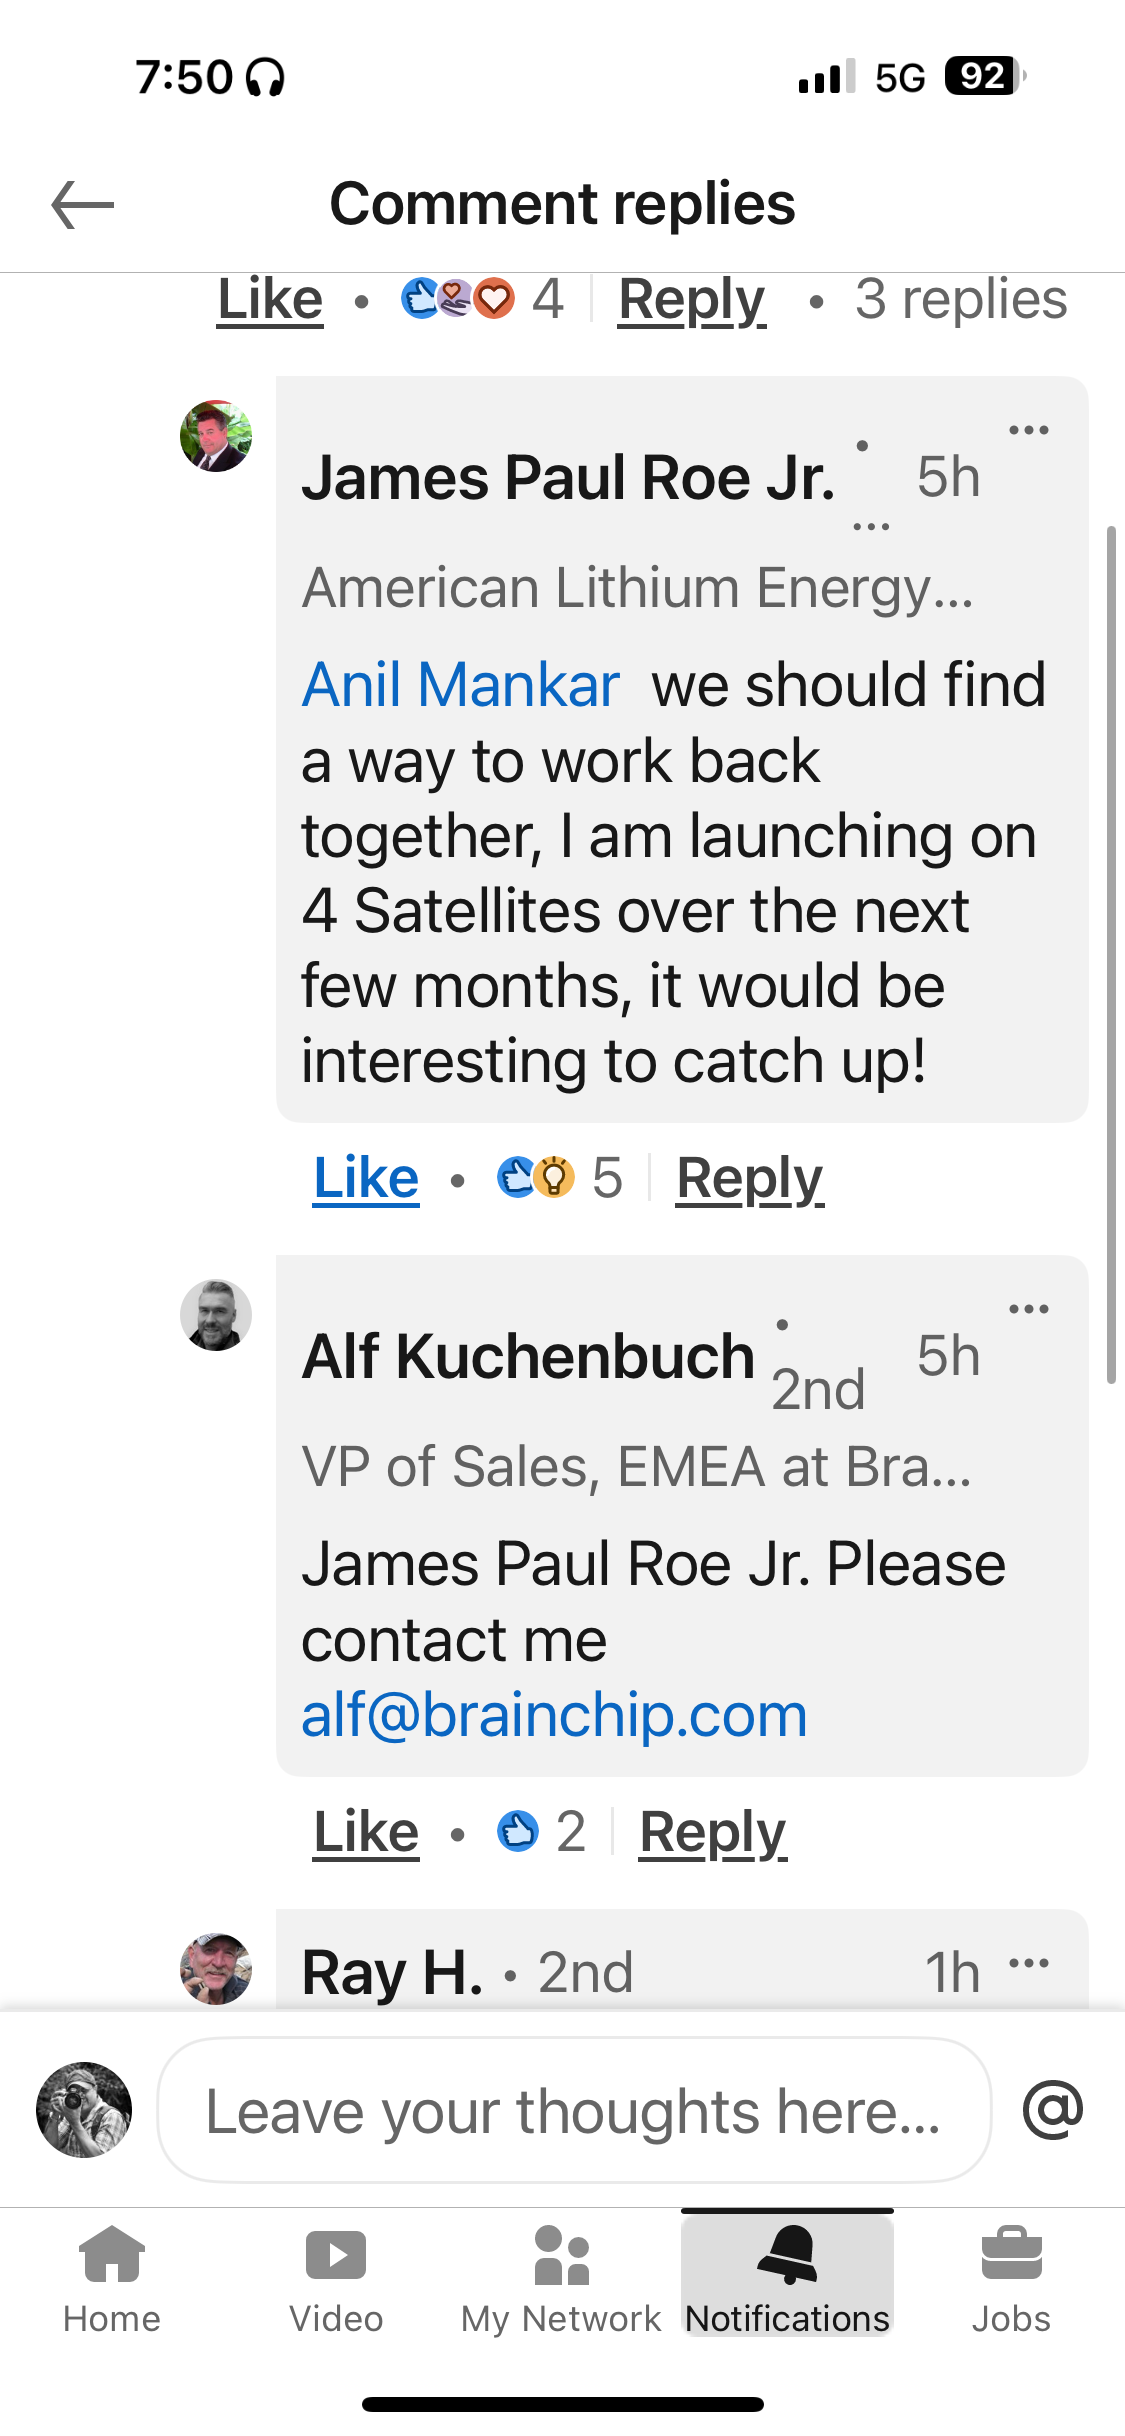Image resolution: width=1125 pixels, height=2436 pixels.
Task: Open three-dot menu on Ray H. comment
Action: [x=1028, y=1963]
